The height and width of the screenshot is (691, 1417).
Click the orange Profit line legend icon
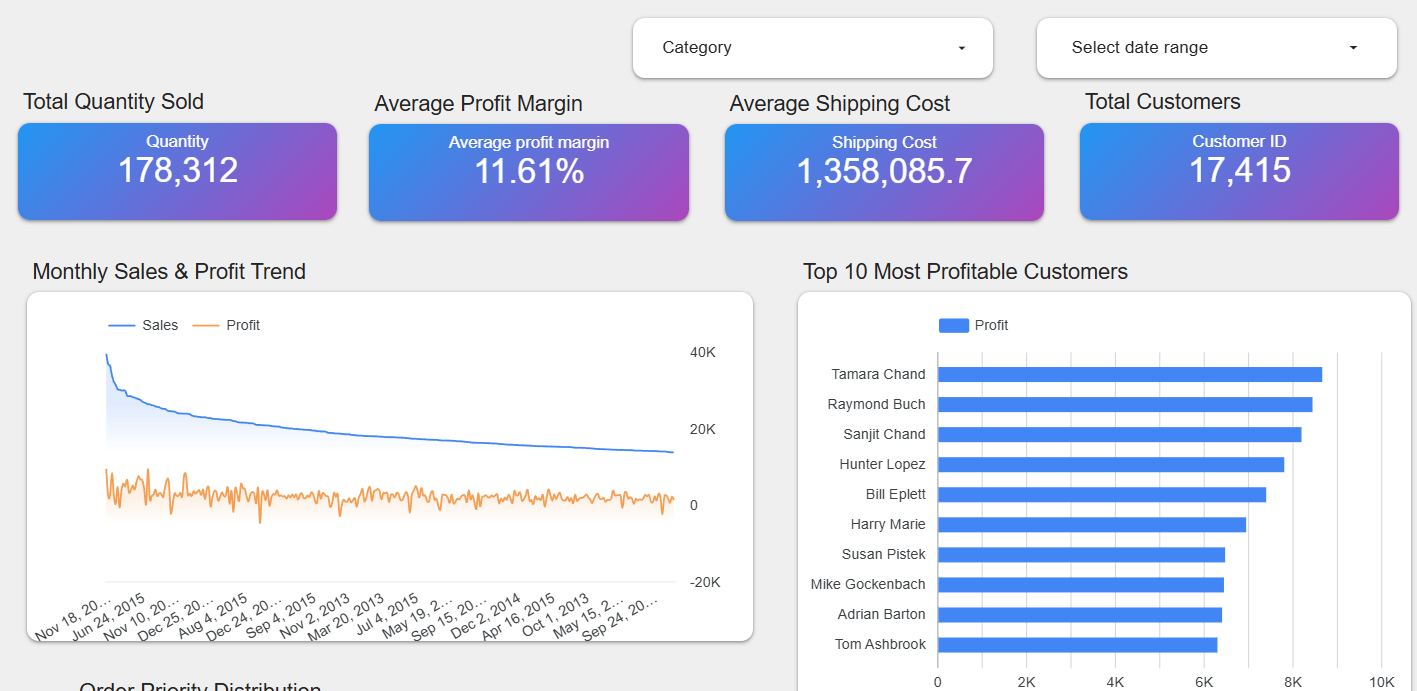pyautogui.click(x=208, y=324)
